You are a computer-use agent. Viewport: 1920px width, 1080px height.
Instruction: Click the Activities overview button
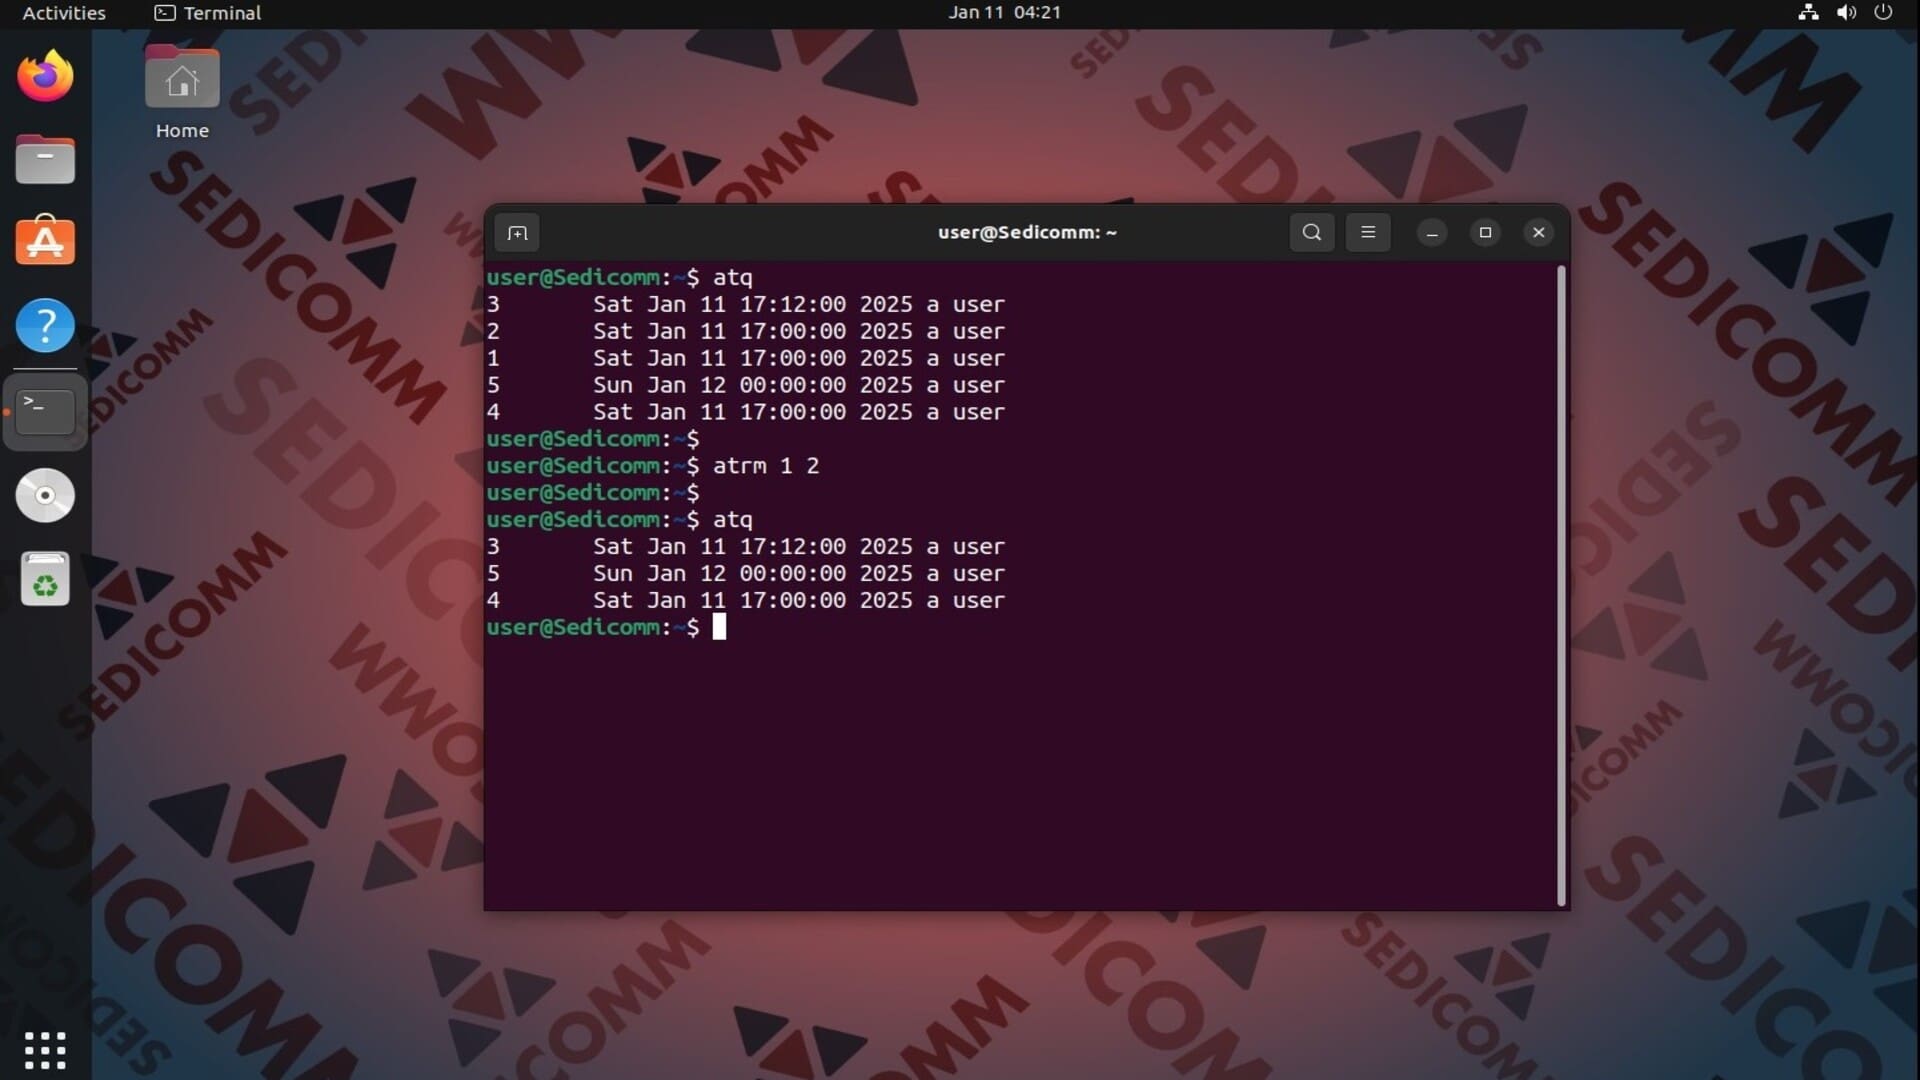click(64, 13)
